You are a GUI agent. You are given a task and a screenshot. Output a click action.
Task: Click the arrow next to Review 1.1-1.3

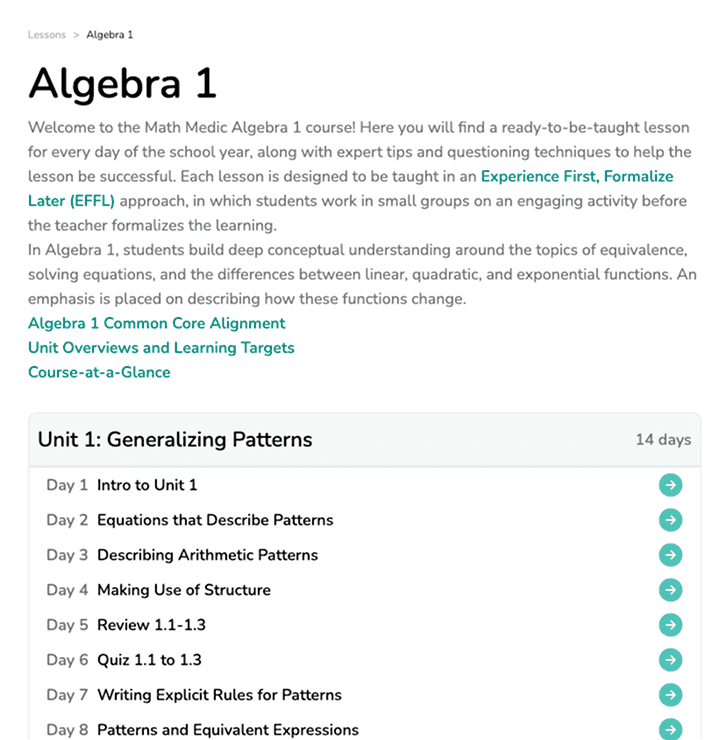[670, 625]
